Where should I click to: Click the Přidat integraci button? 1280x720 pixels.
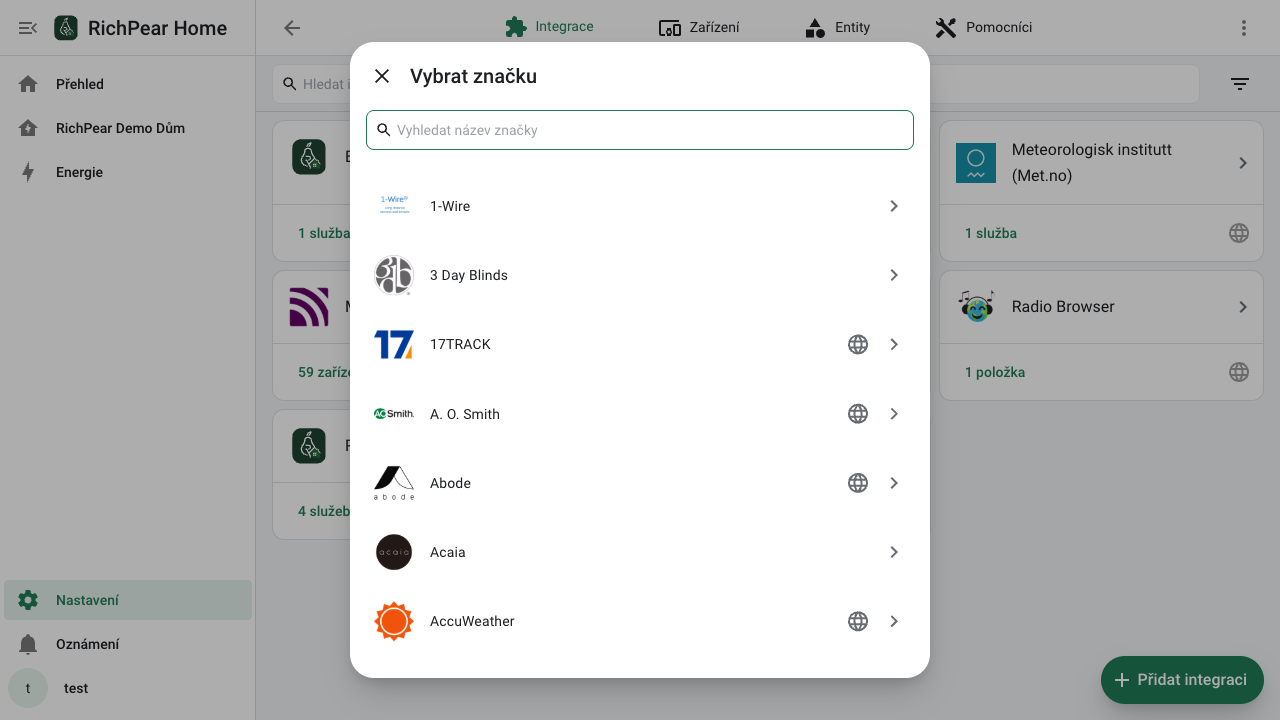click(x=1182, y=680)
